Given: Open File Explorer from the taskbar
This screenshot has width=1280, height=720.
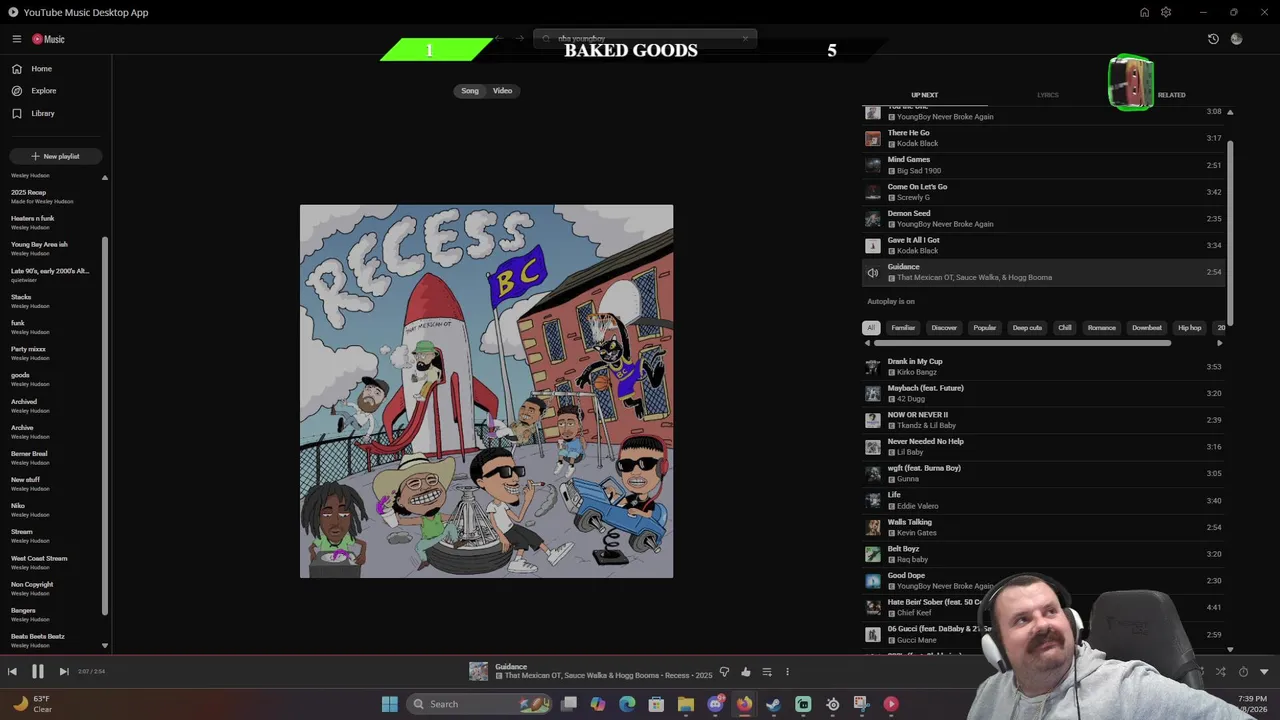Looking at the screenshot, I should (686, 704).
